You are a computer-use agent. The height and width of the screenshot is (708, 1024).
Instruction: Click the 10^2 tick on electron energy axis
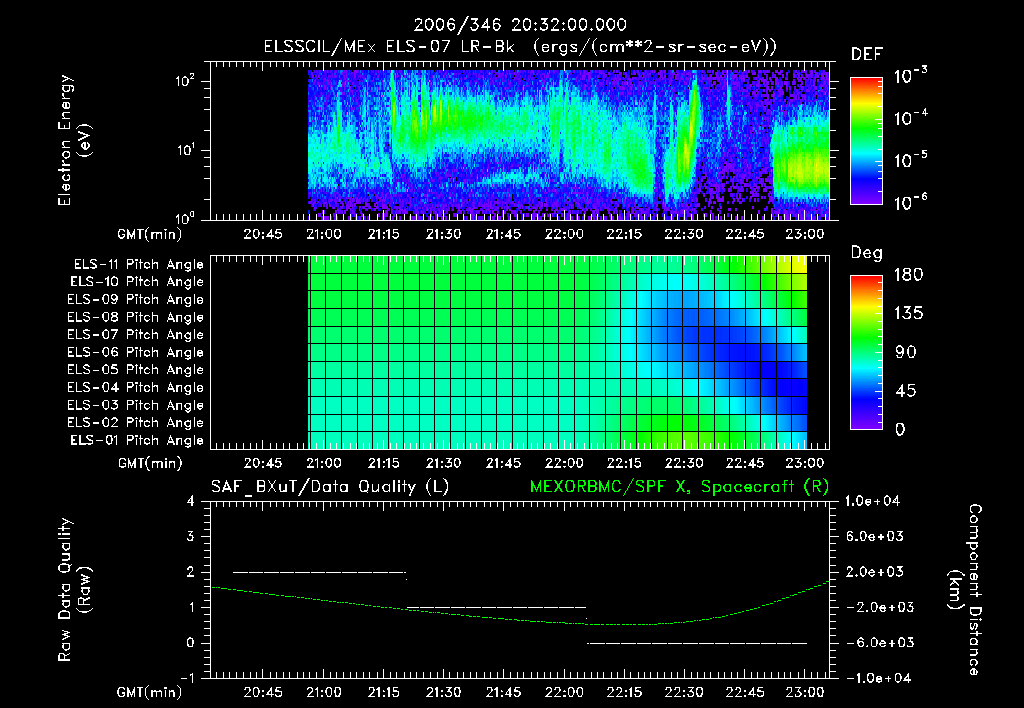[185, 81]
